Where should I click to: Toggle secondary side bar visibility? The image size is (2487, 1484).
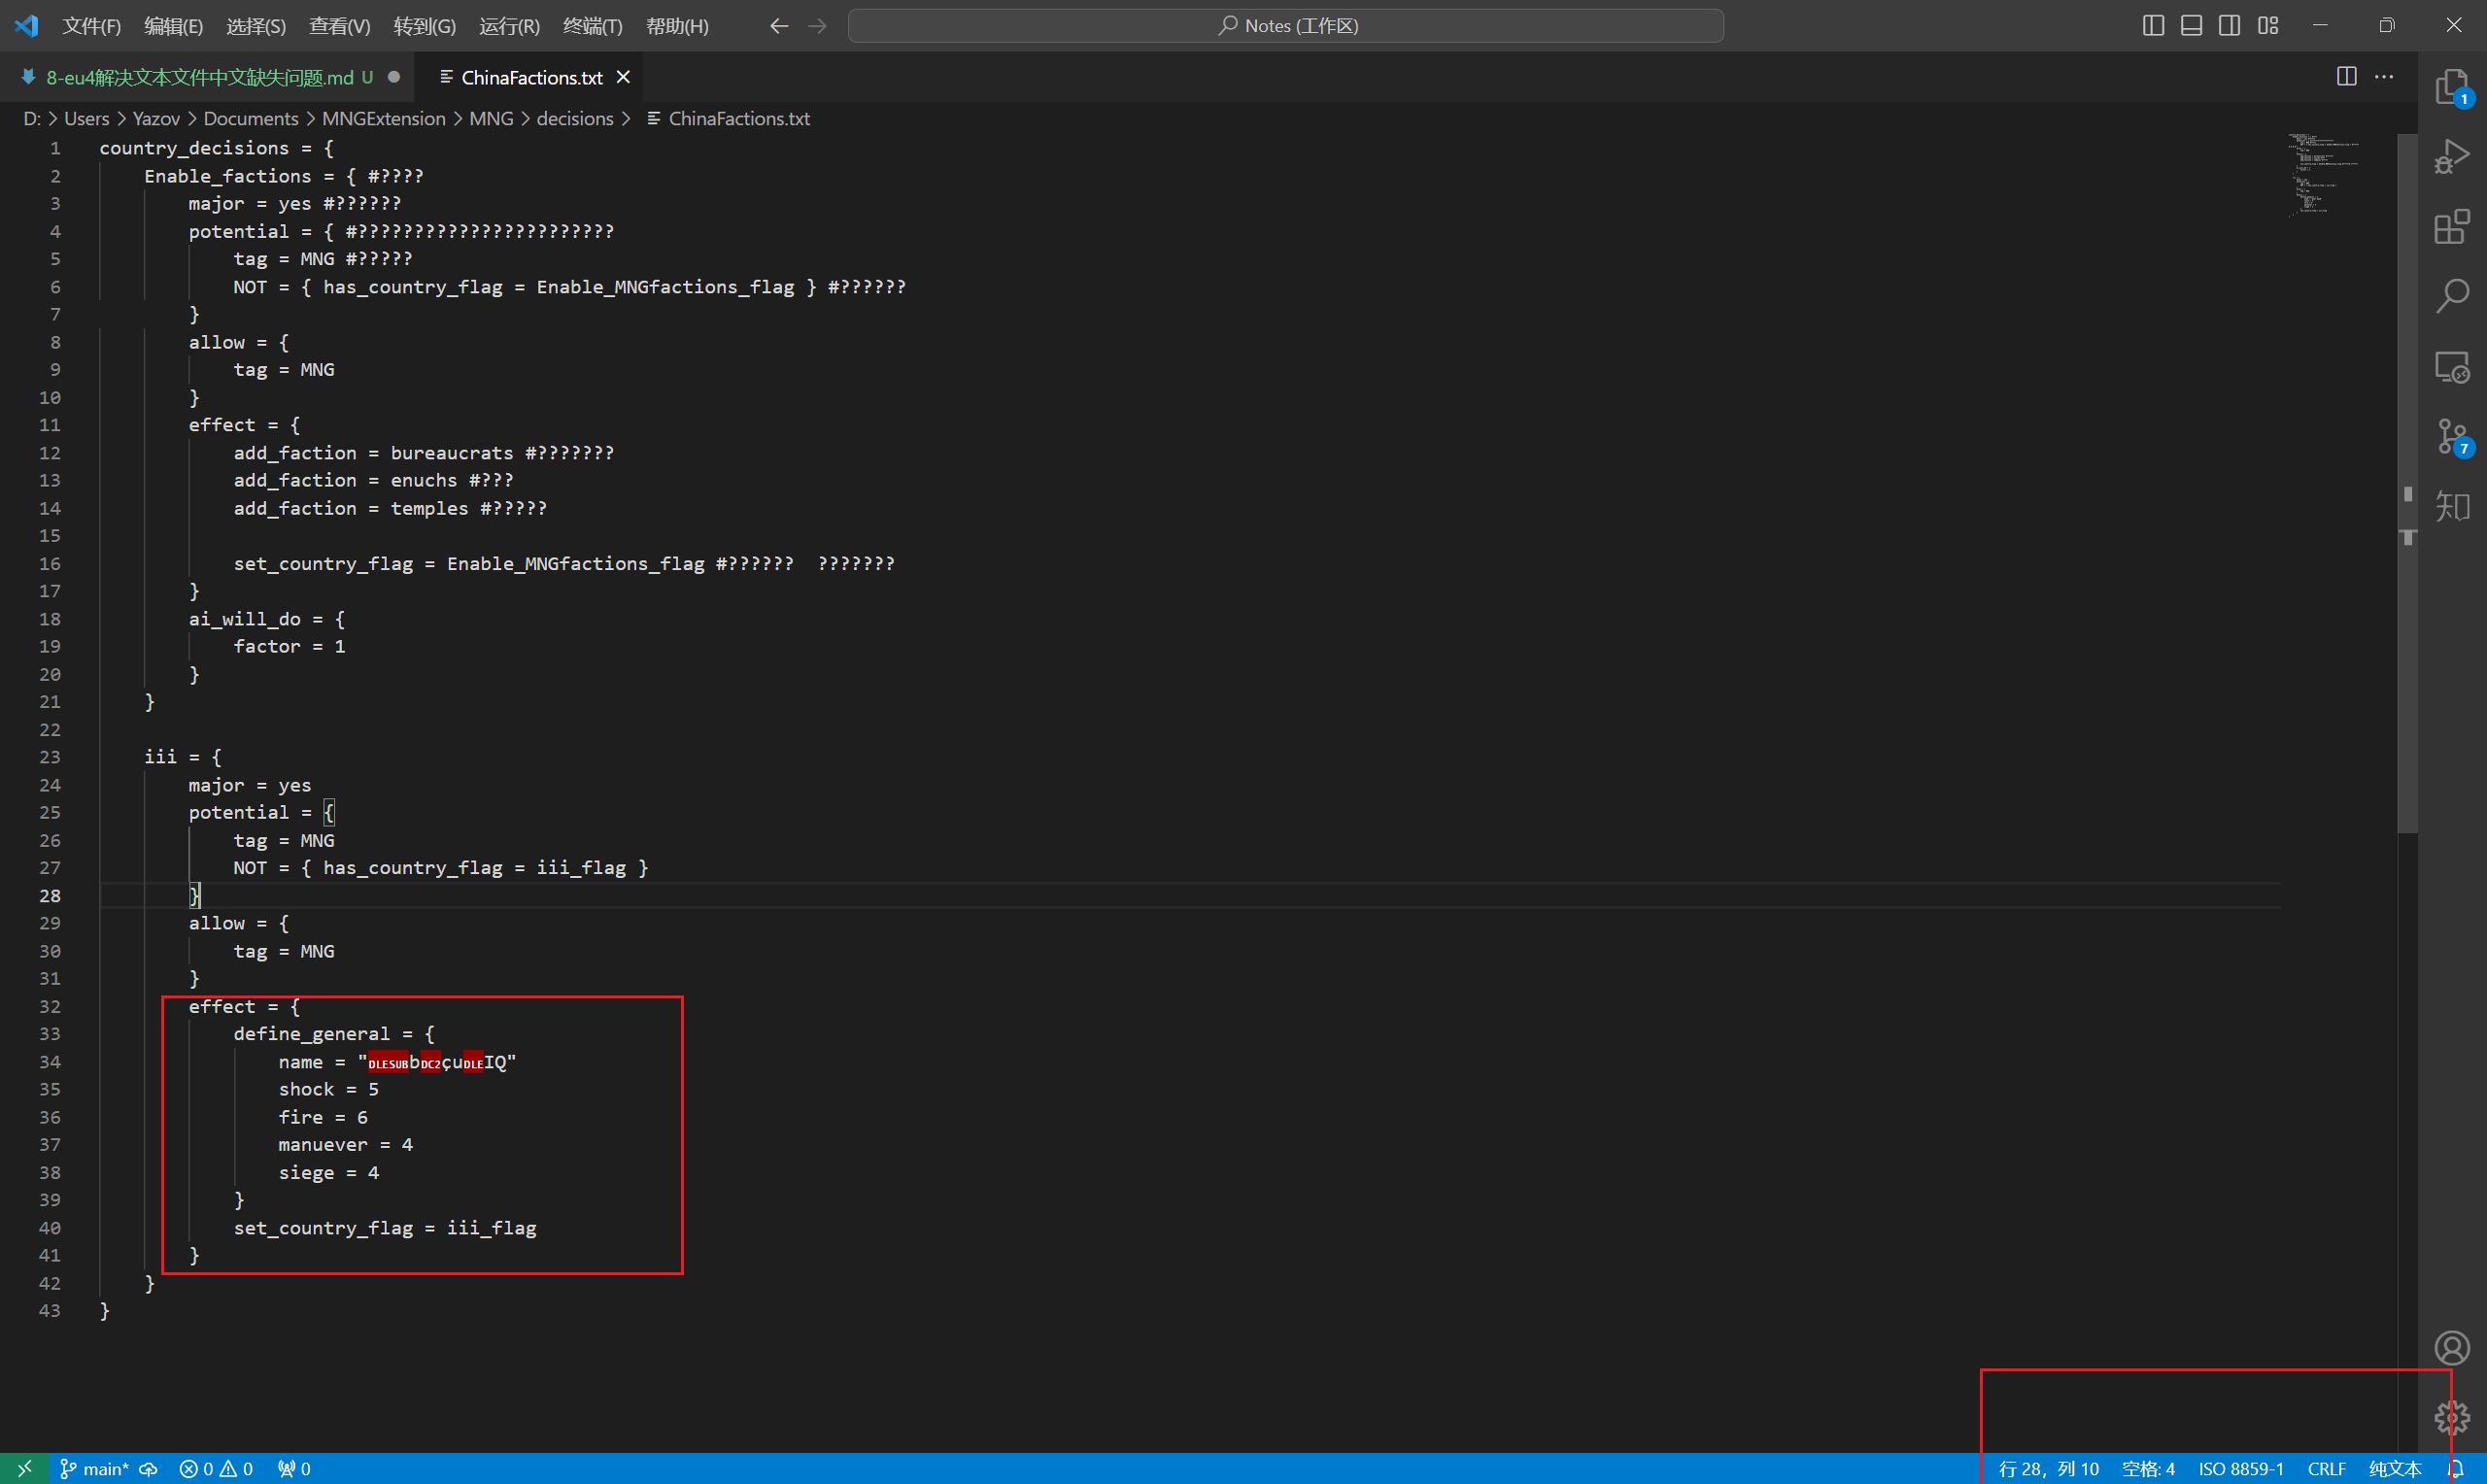point(2229,26)
